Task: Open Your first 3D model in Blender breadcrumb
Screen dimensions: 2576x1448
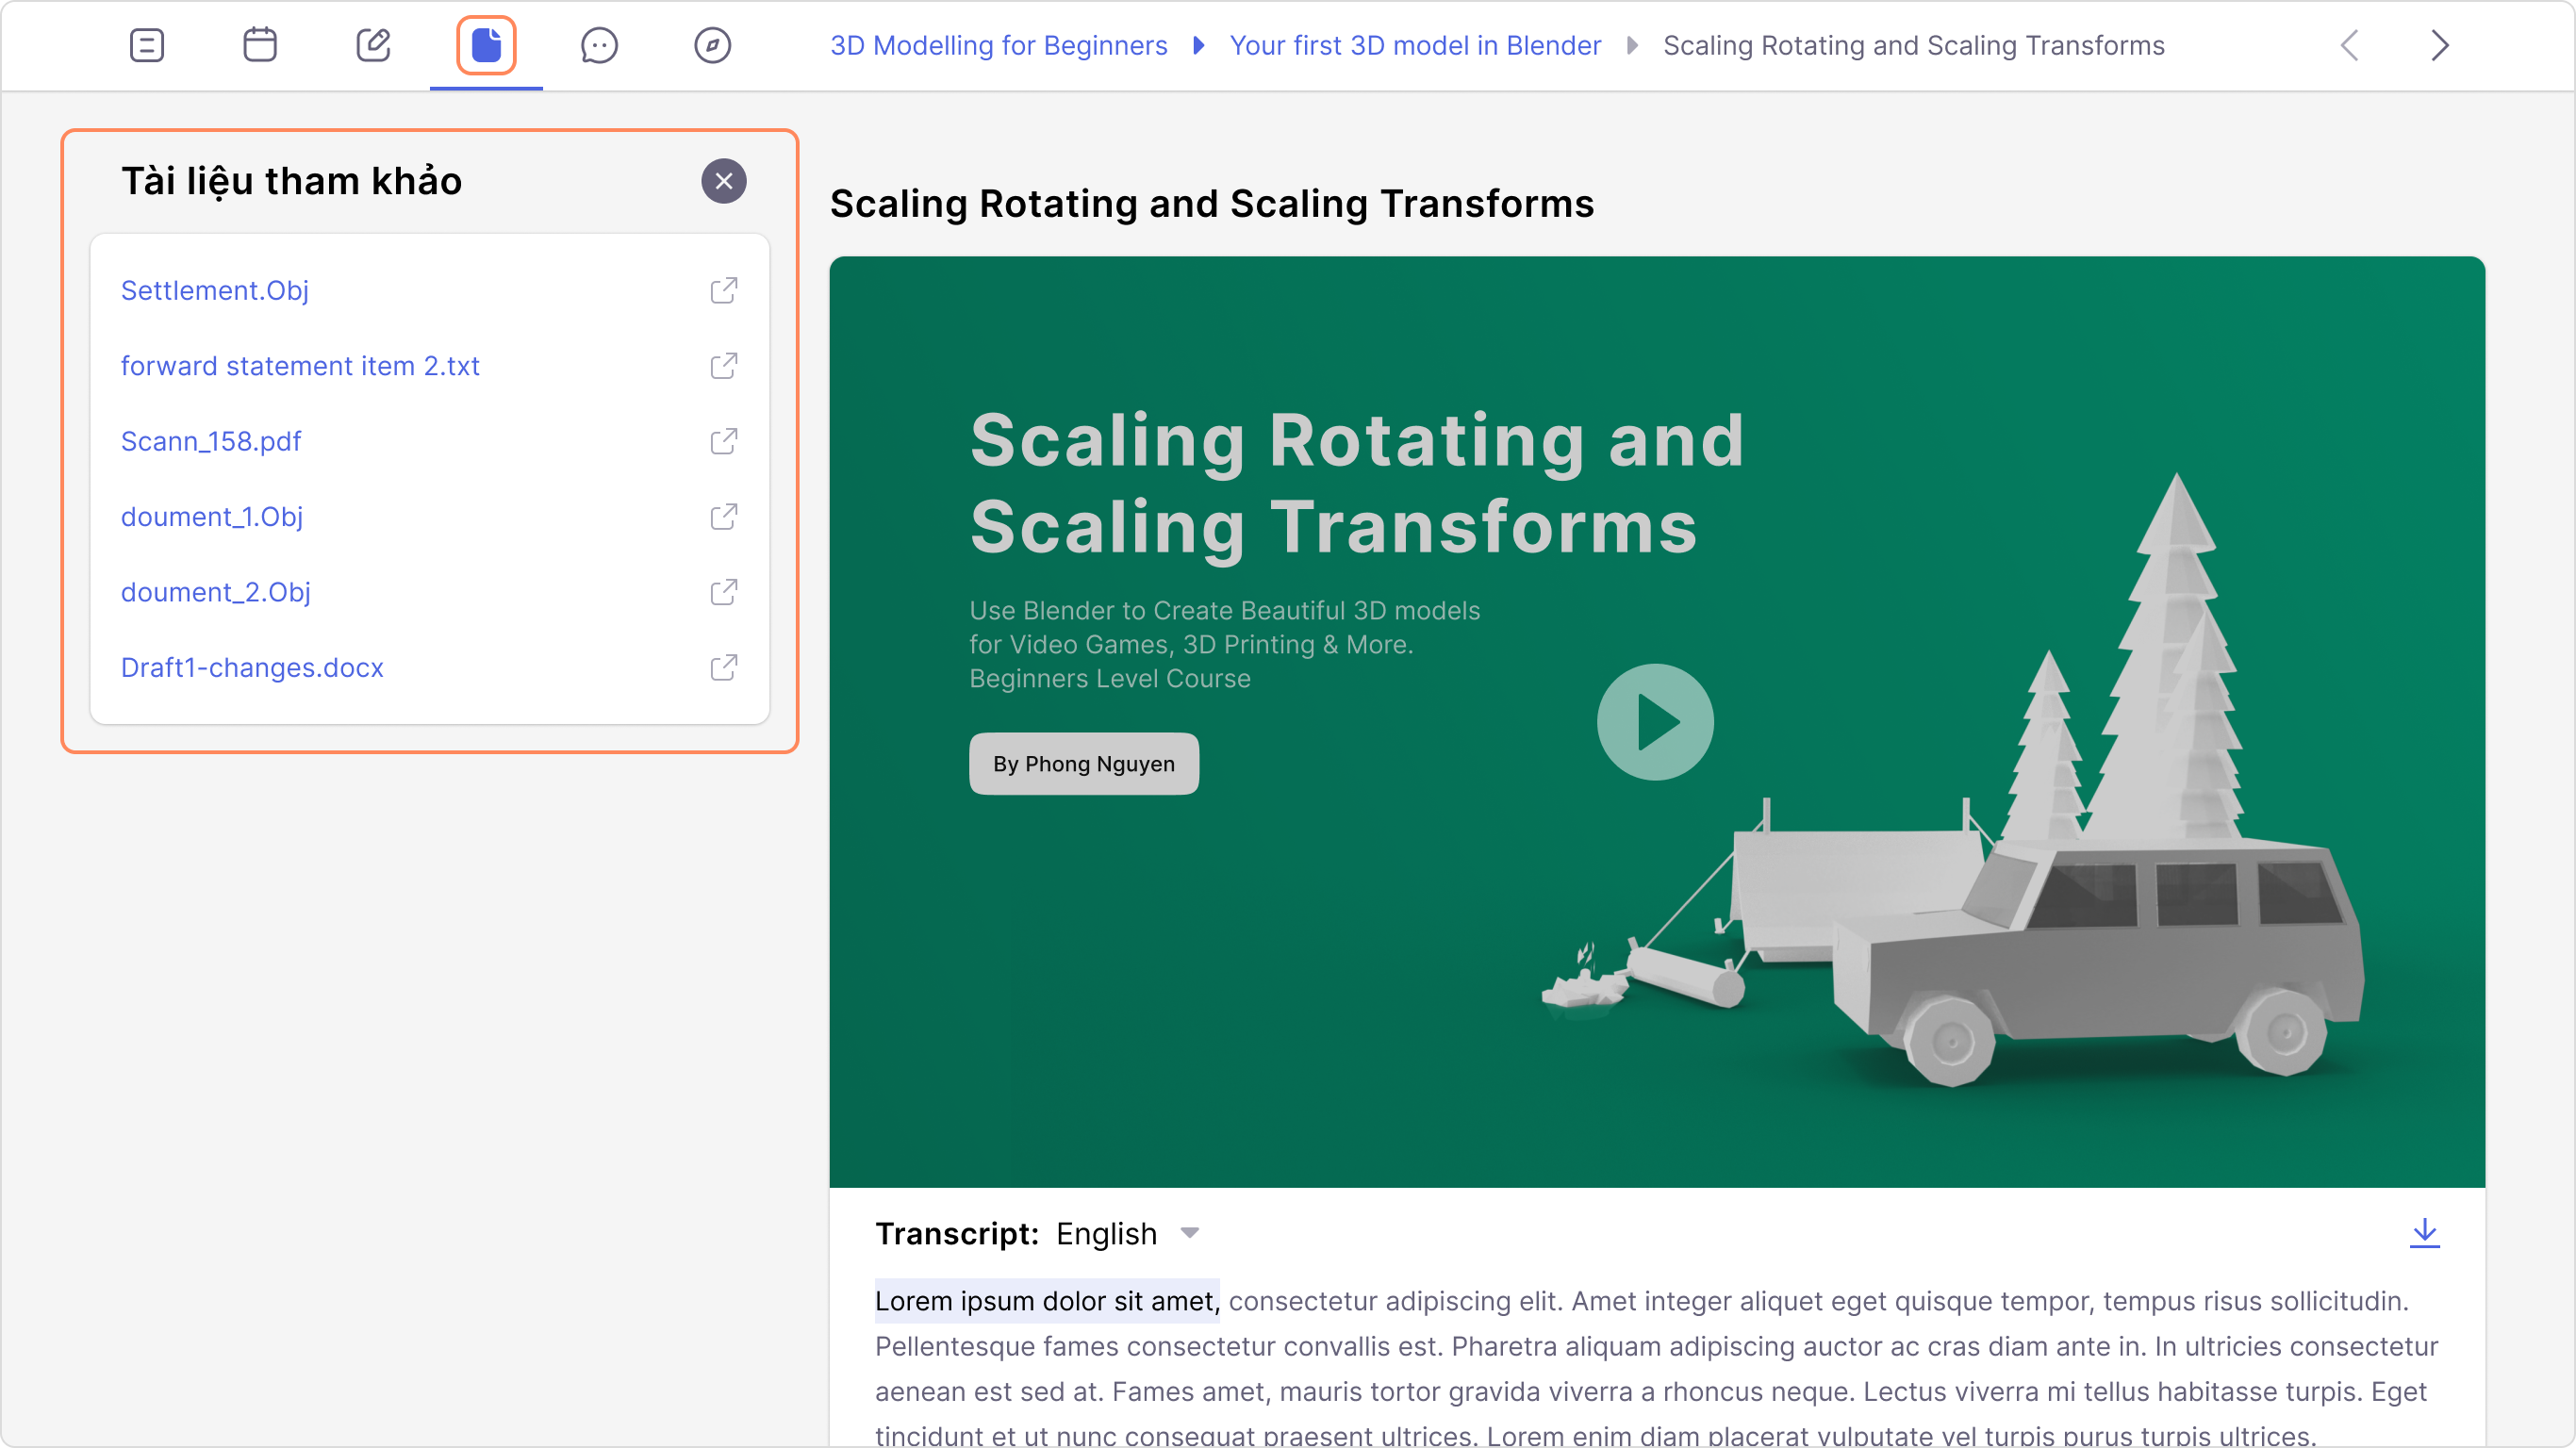Action: (1415, 45)
